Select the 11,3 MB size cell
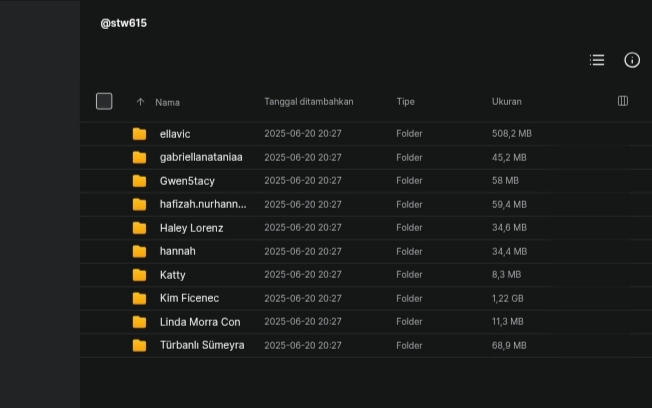The image size is (652, 408). click(x=508, y=321)
